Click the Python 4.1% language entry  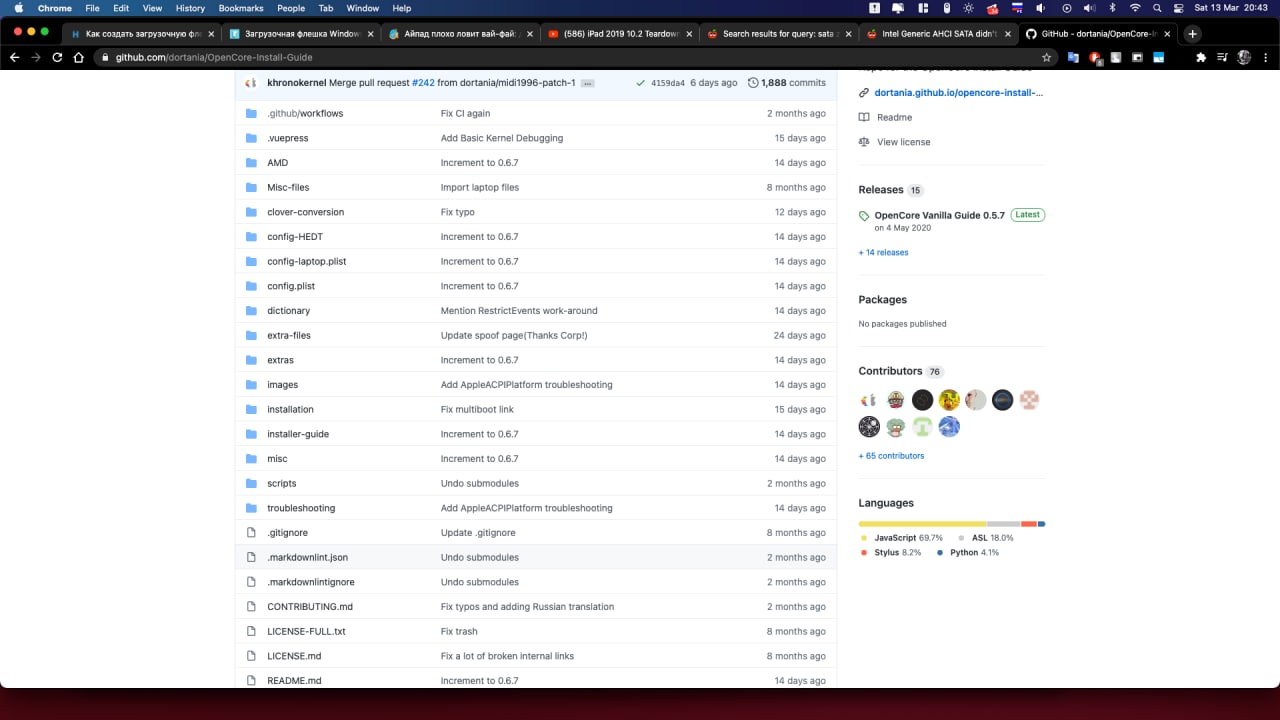click(974, 552)
